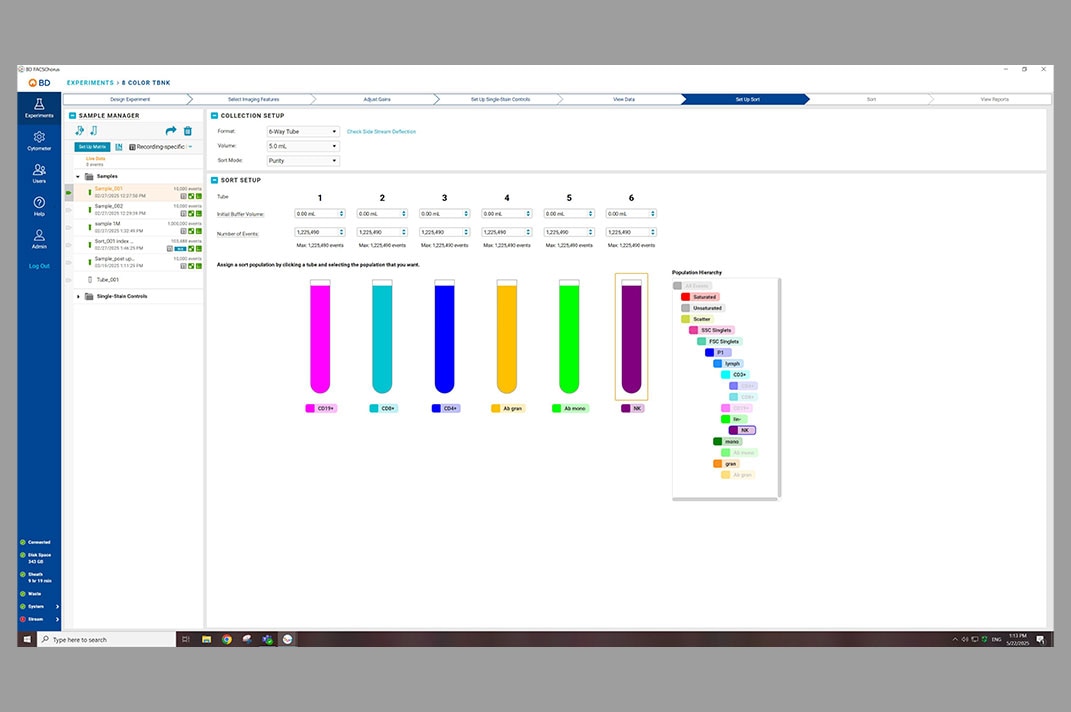Viewport: 1071px width, 712px height.
Task: Click the green System status indicator
Action: (23, 606)
